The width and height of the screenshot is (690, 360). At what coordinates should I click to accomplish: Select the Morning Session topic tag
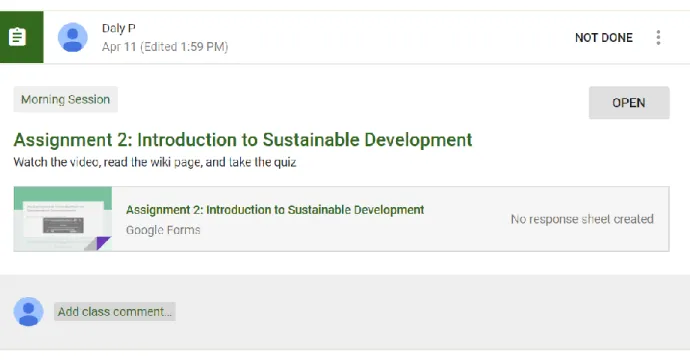[66, 99]
